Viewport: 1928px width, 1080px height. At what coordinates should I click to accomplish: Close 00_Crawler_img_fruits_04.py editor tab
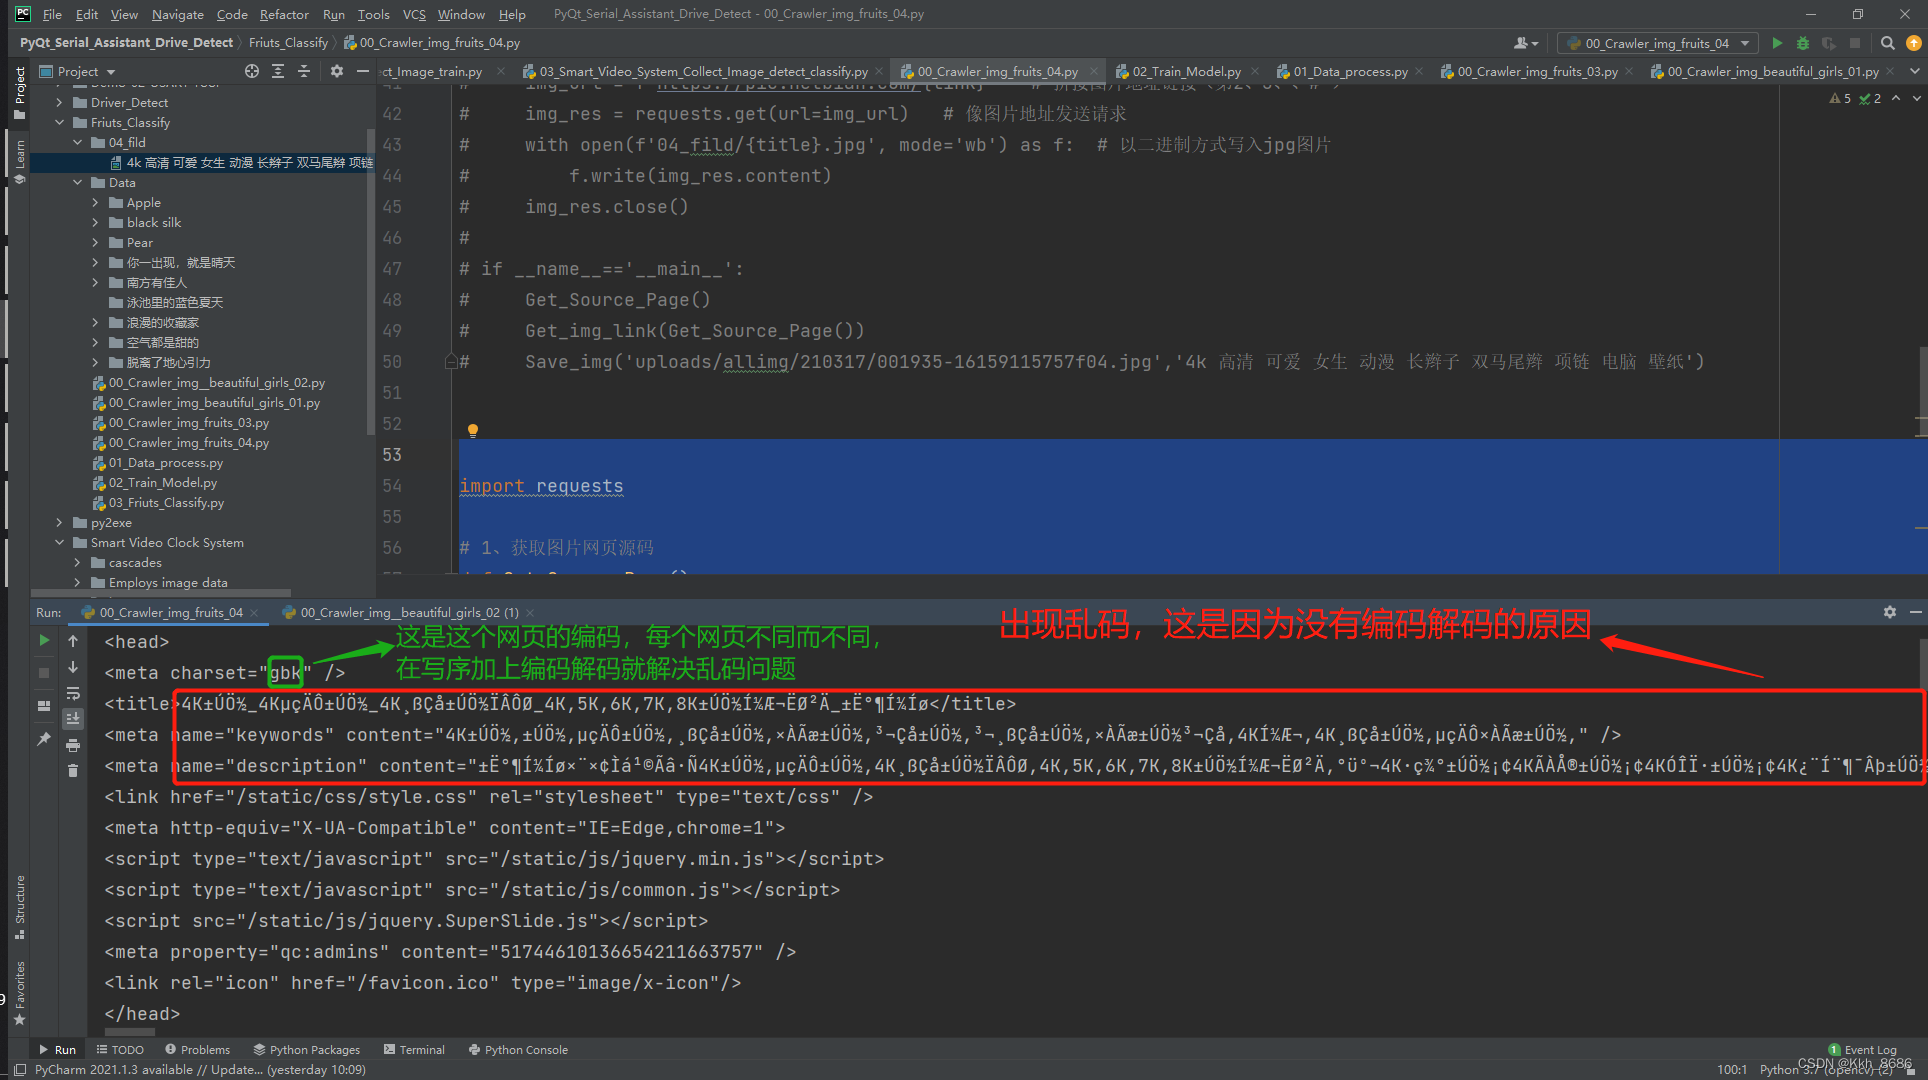tap(1093, 71)
